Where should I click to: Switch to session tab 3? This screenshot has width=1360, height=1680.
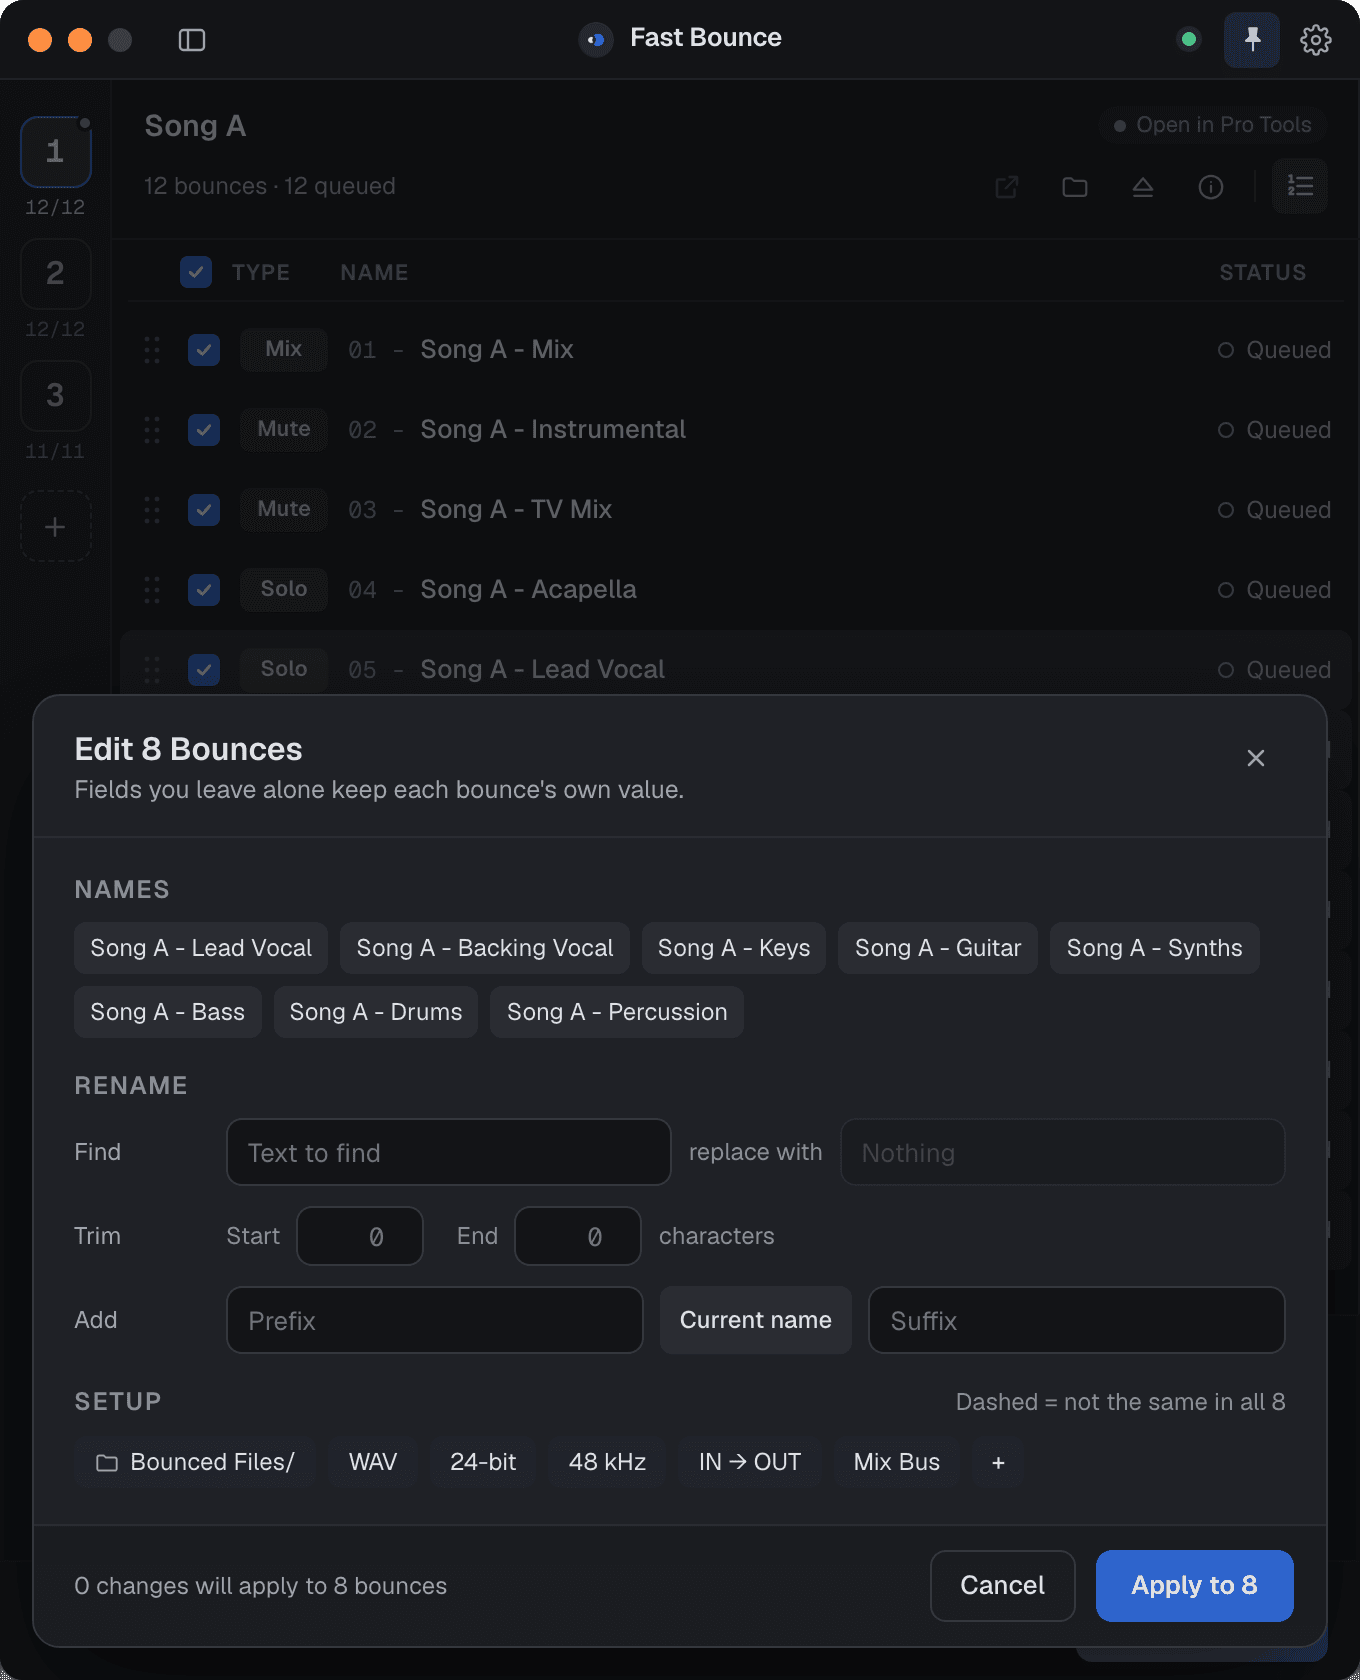pyautogui.click(x=56, y=396)
